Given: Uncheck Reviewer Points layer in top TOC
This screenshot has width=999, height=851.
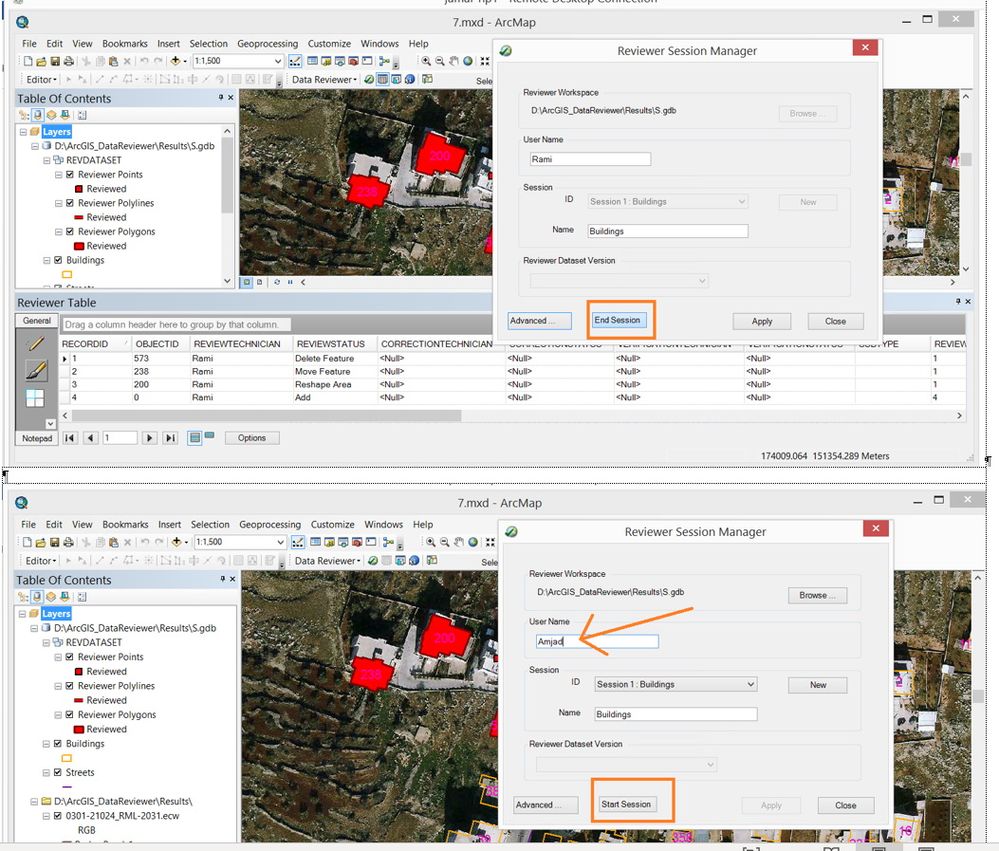Looking at the screenshot, I should pos(70,175).
